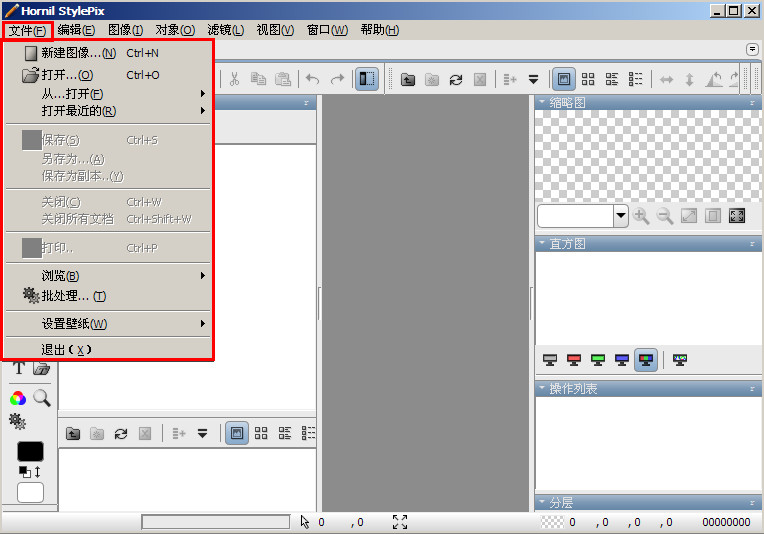Click the flip horizontal arrow icon
This screenshot has width=764, height=534.
point(666,79)
